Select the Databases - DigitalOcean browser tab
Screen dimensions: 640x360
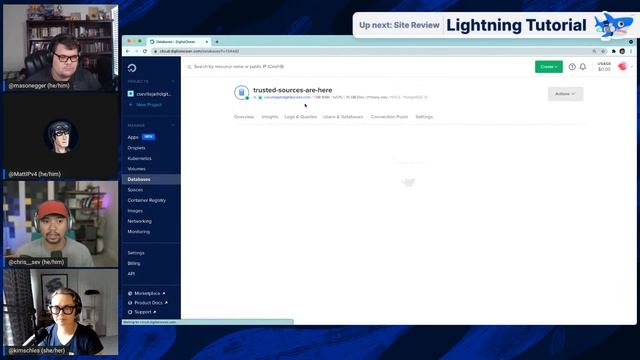[x=179, y=42]
